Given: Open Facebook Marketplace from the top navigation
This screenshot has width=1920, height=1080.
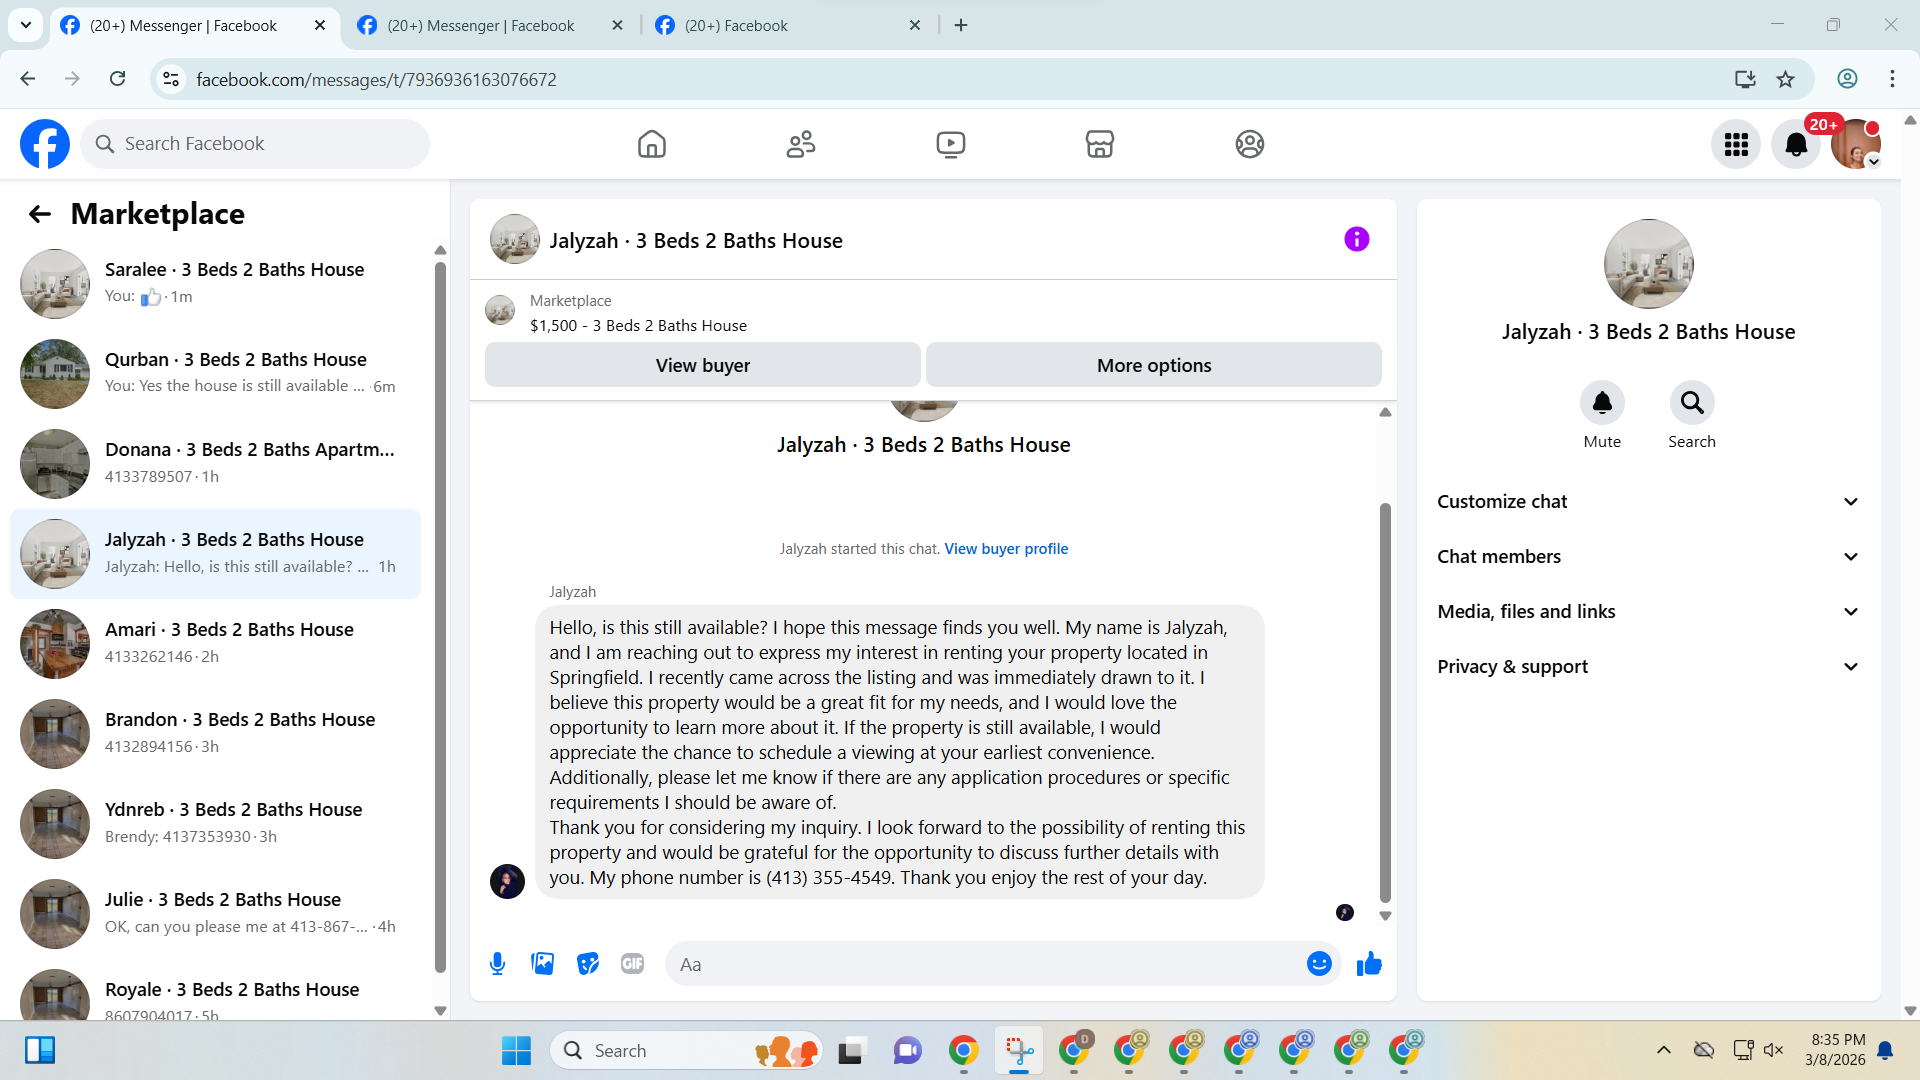Looking at the screenshot, I should [1099, 144].
